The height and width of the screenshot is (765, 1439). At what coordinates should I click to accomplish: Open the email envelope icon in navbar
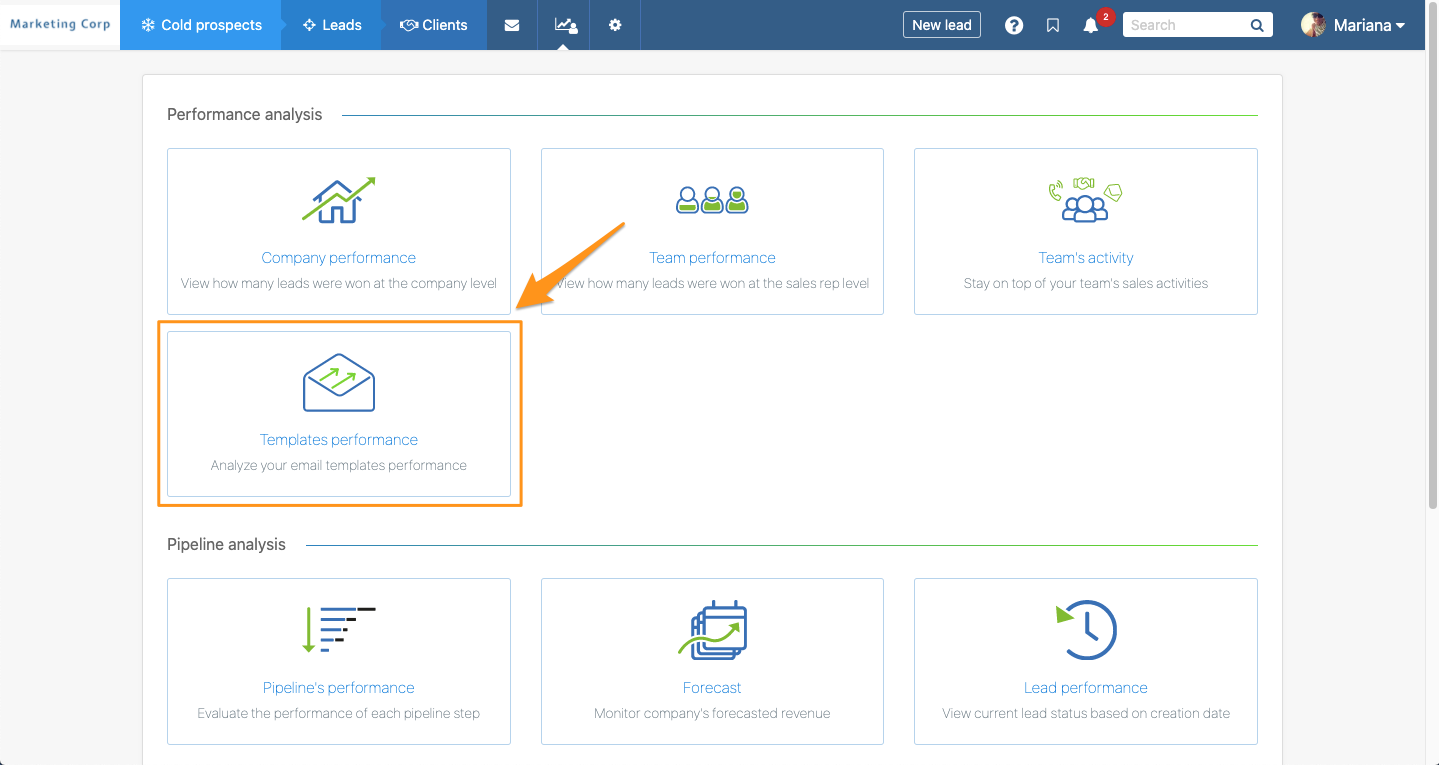click(512, 25)
